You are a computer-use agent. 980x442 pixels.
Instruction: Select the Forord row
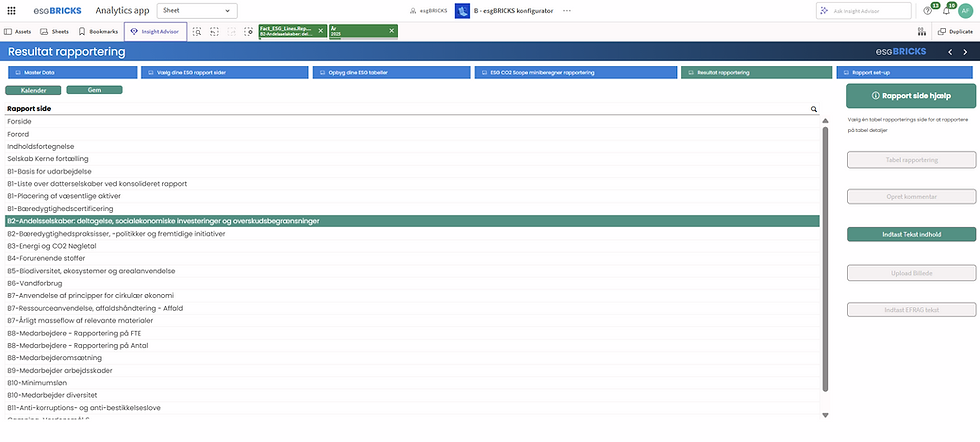point(412,134)
